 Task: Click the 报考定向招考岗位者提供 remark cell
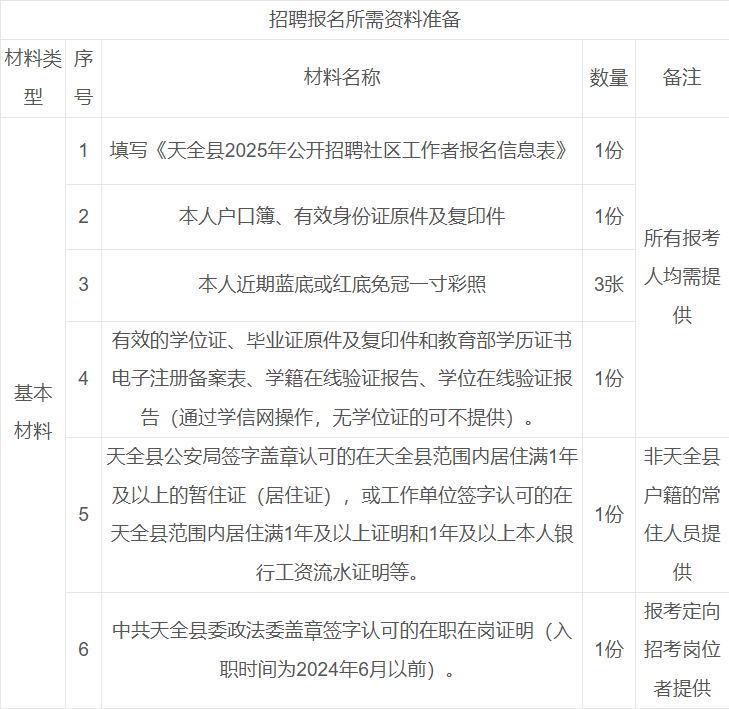pyautogui.click(x=682, y=650)
